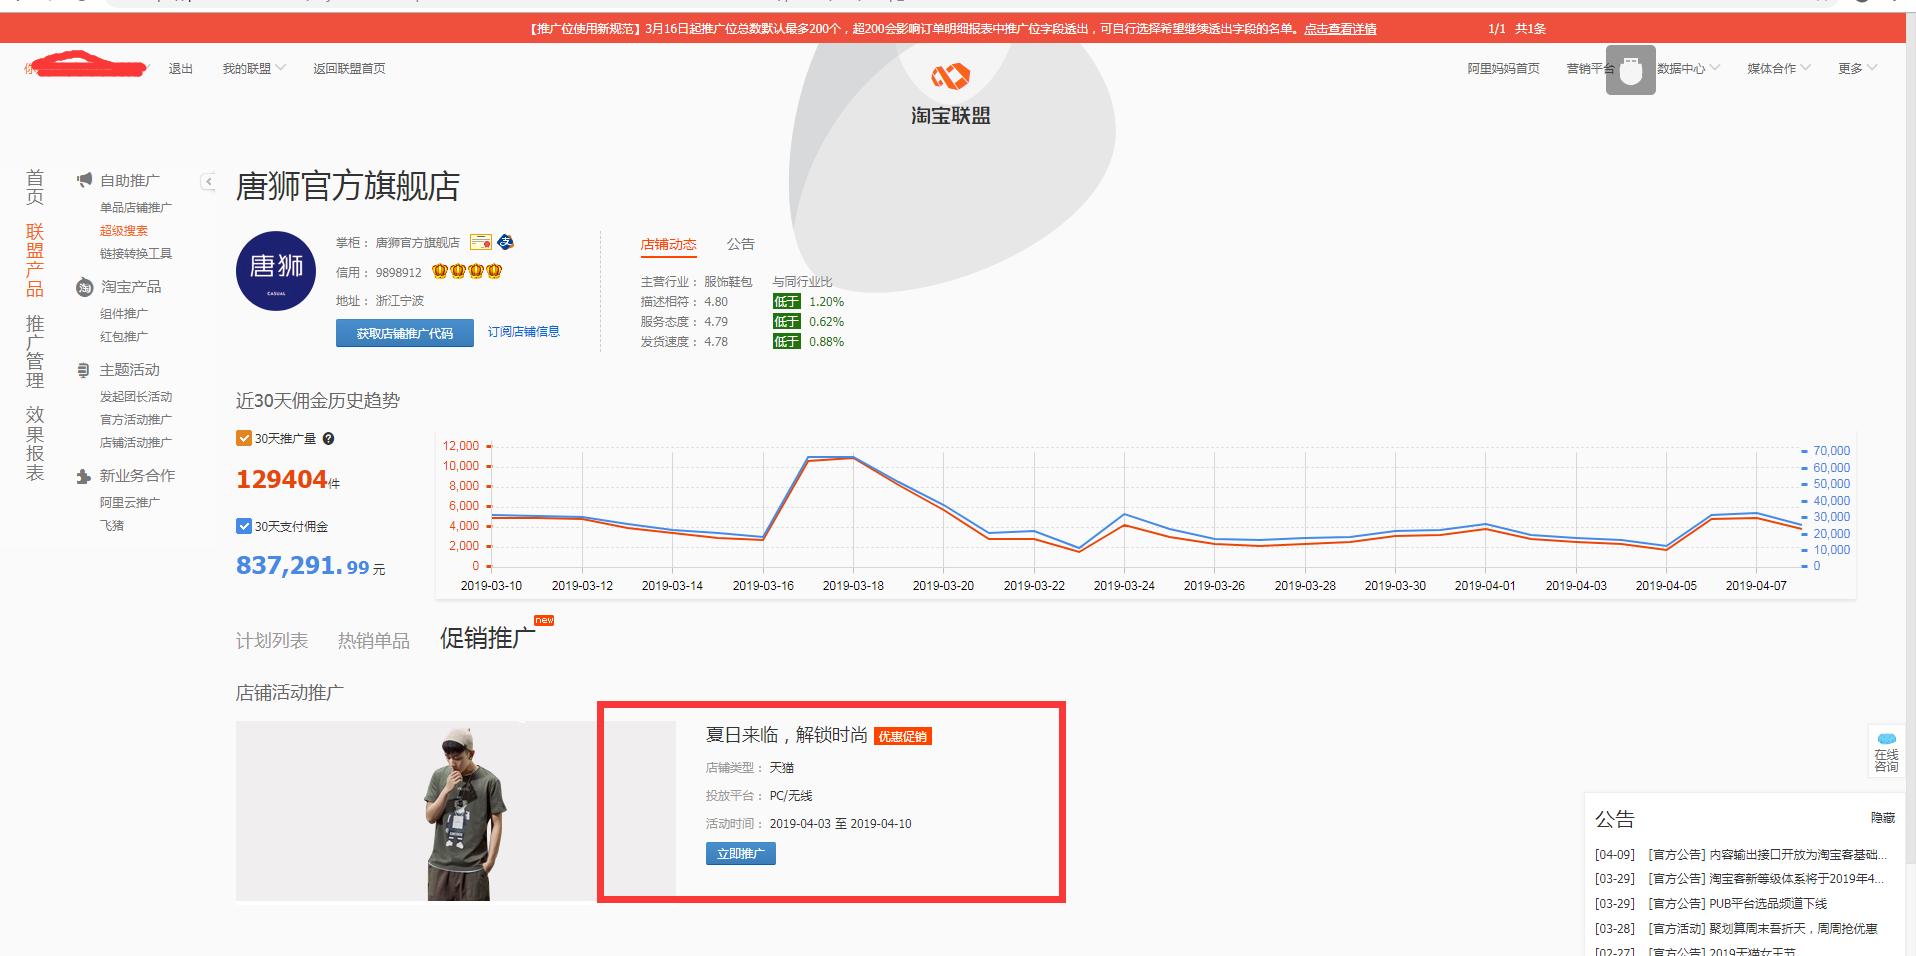Image resolution: width=1916 pixels, height=956 pixels.
Task: Click the 夏日来临，解锁时尚 promotion title
Action: [x=786, y=735]
